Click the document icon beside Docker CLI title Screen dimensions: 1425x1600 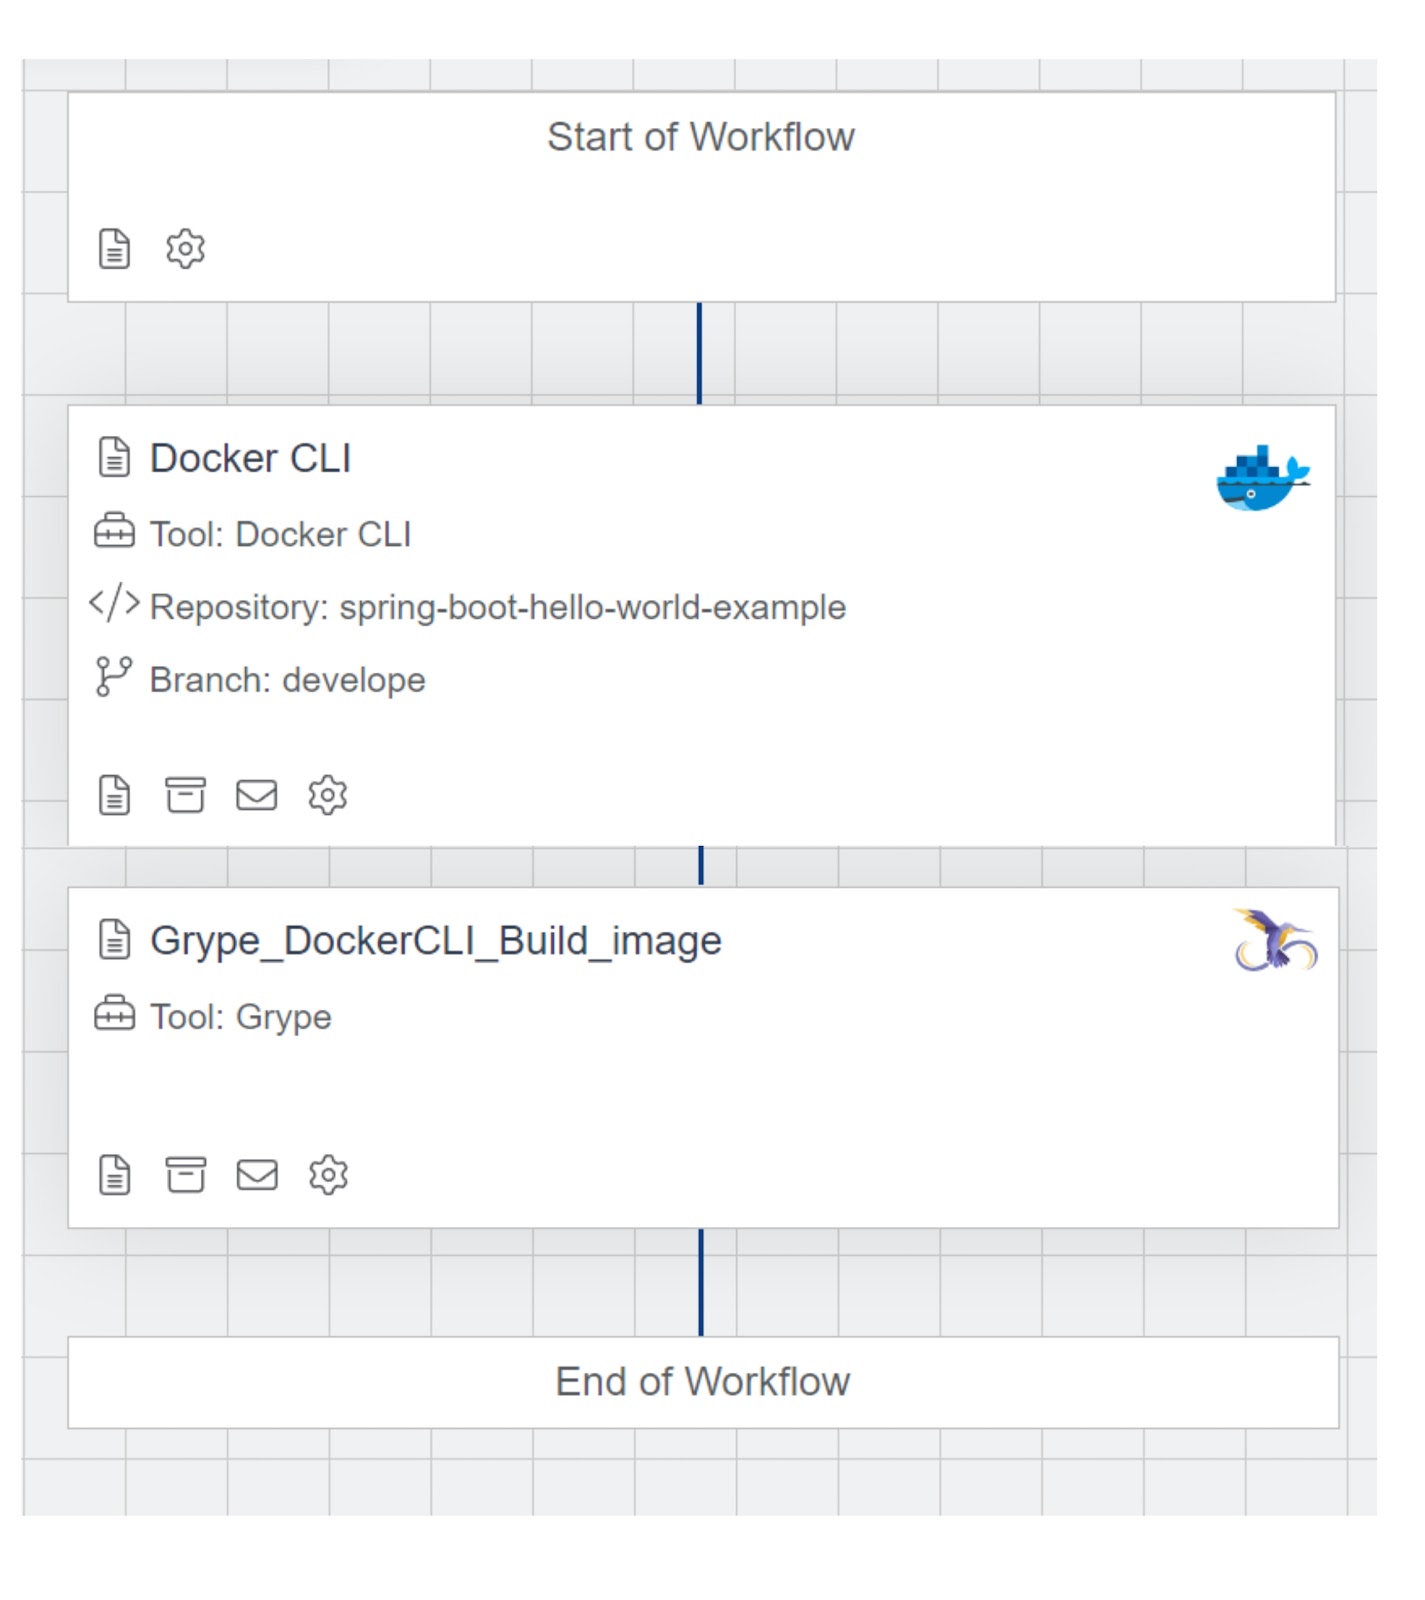point(114,458)
